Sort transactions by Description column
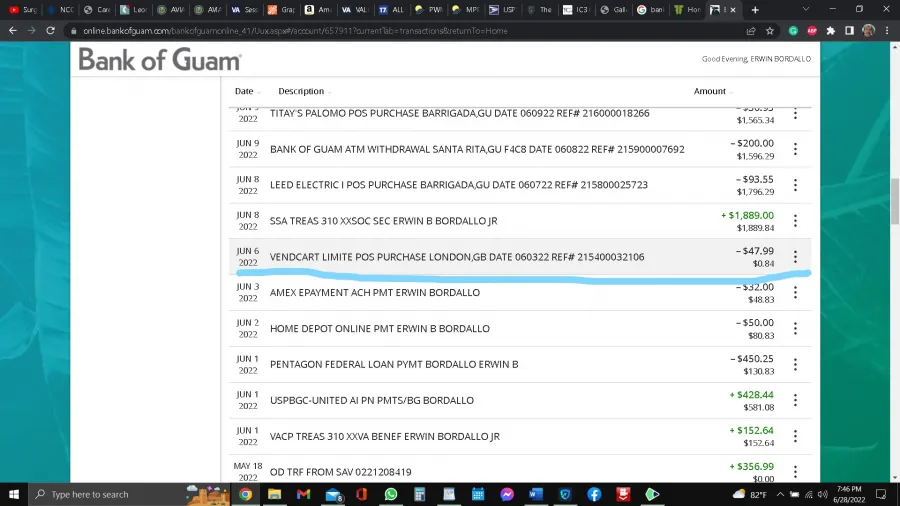This screenshot has height=506, width=900. point(304,91)
